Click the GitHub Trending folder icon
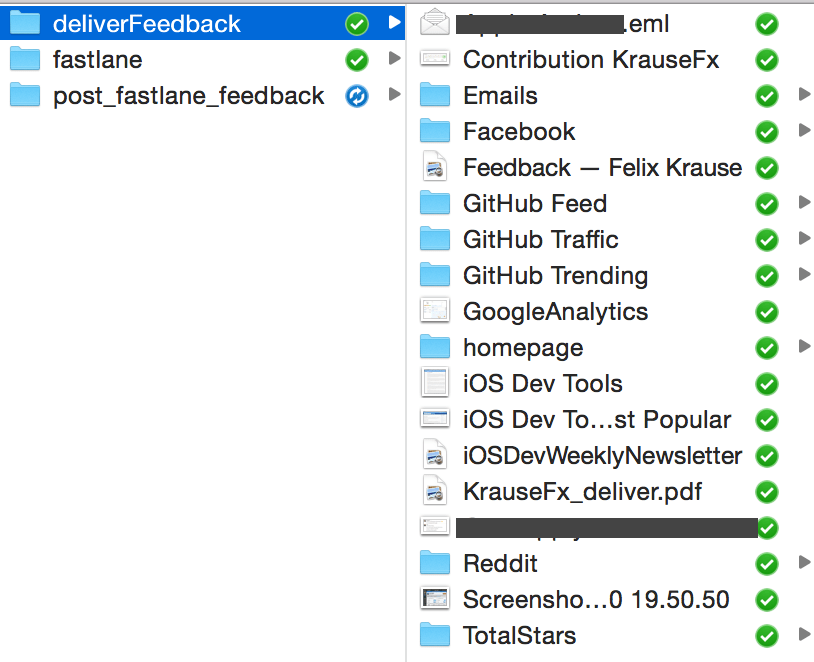The width and height of the screenshot is (814, 662). [435, 275]
